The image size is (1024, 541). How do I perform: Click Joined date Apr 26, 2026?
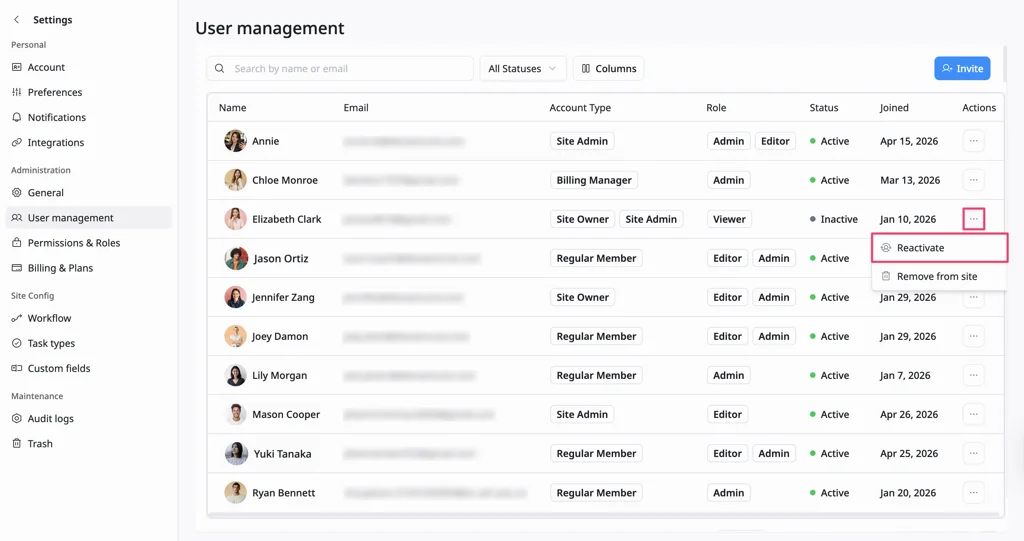909,414
